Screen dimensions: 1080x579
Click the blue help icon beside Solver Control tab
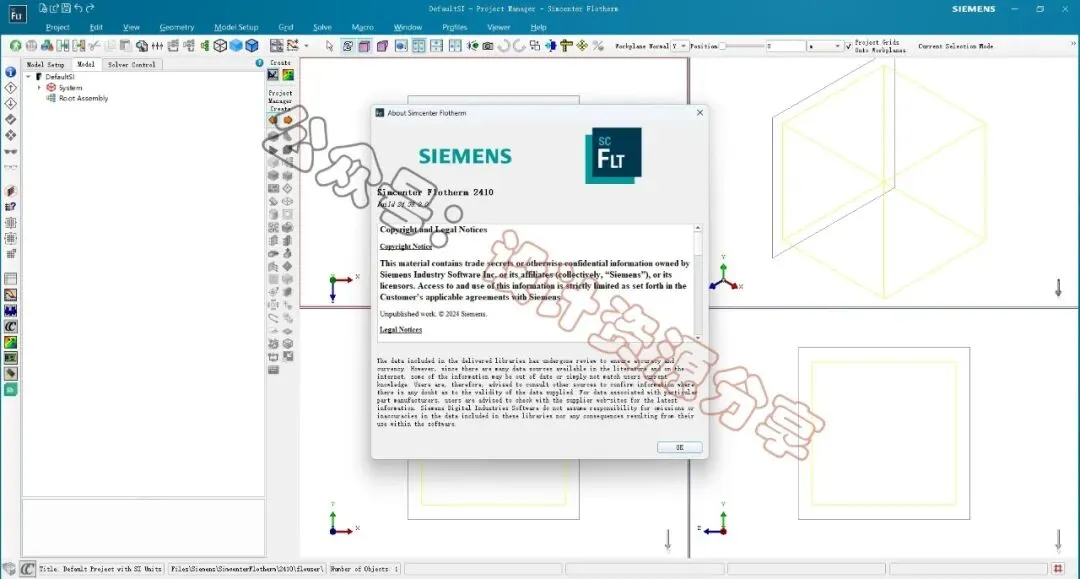[259, 63]
